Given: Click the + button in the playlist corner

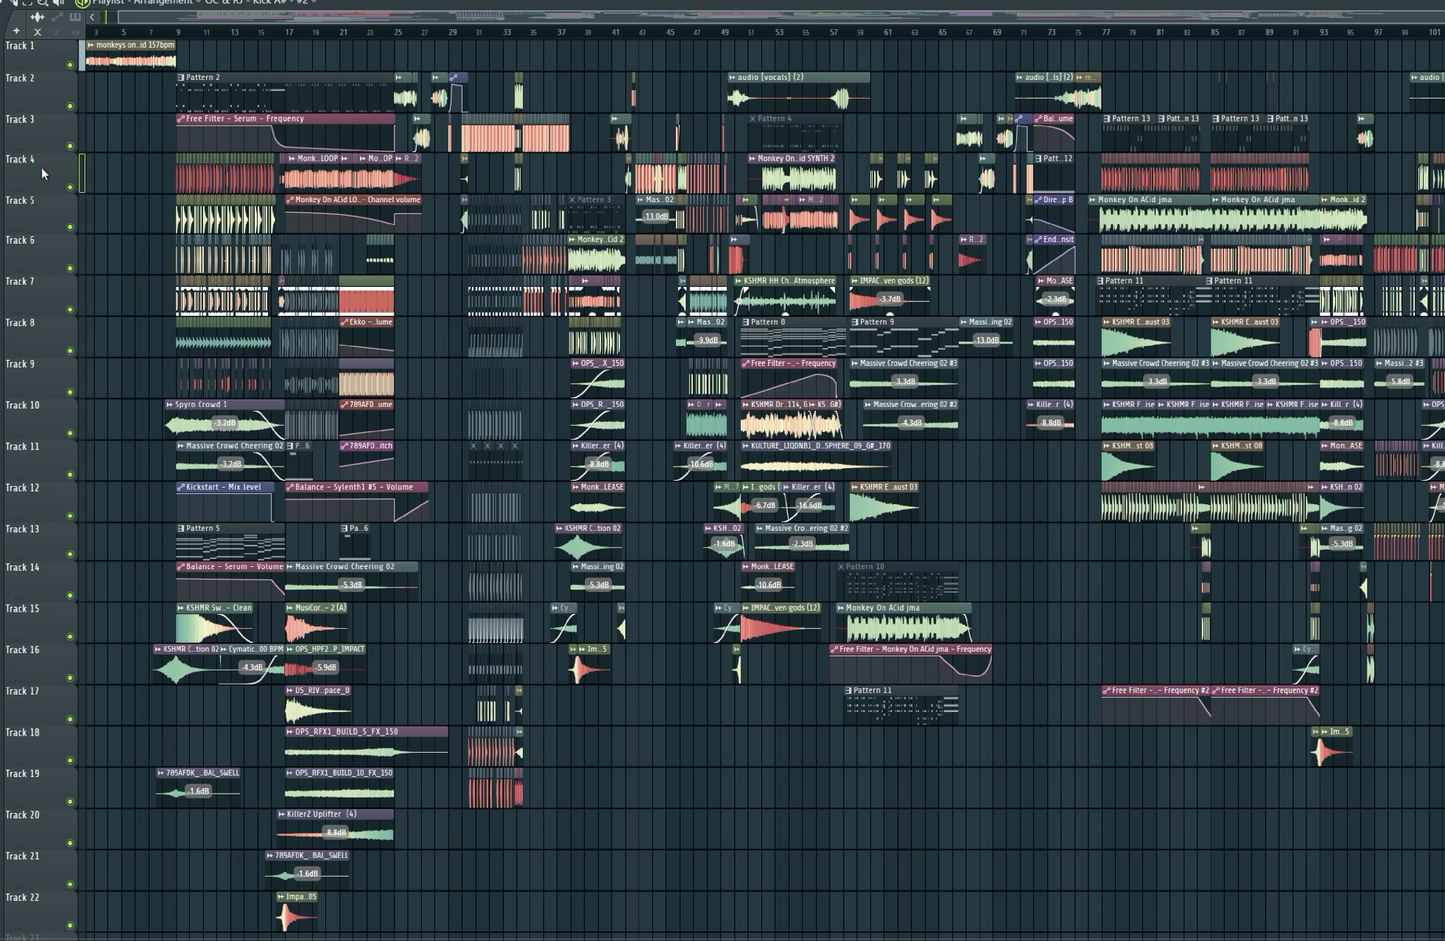Looking at the screenshot, I should [15, 31].
